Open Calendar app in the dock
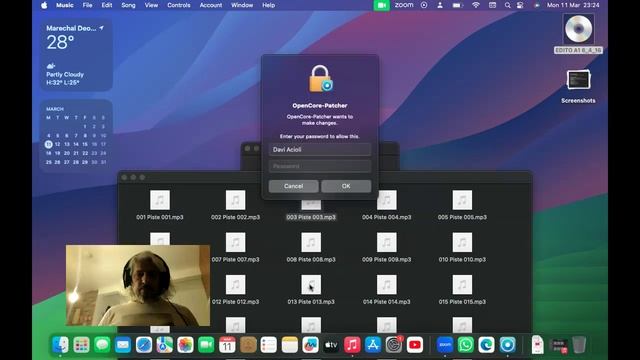Image resolution: width=640 pixels, height=360 pixels. coord(227,345)
